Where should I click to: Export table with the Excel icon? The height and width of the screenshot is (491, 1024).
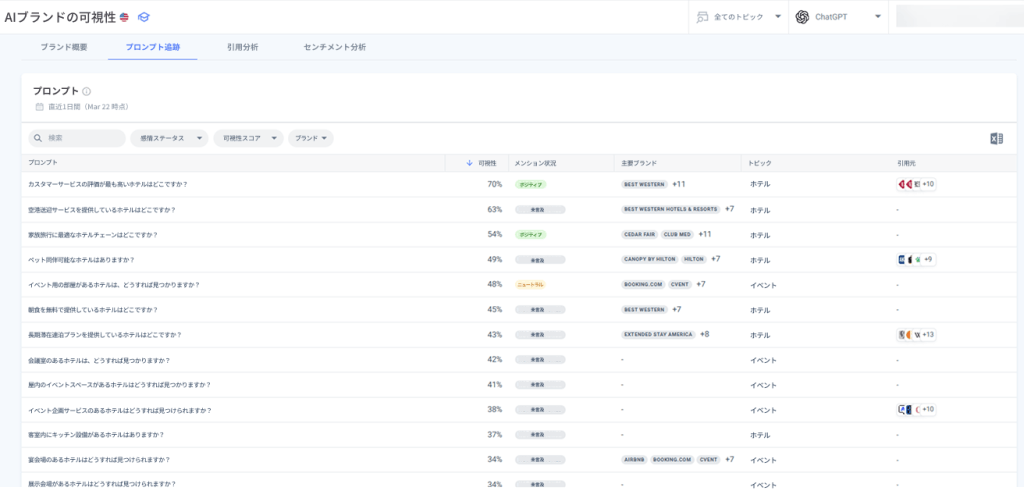(996, 138)
